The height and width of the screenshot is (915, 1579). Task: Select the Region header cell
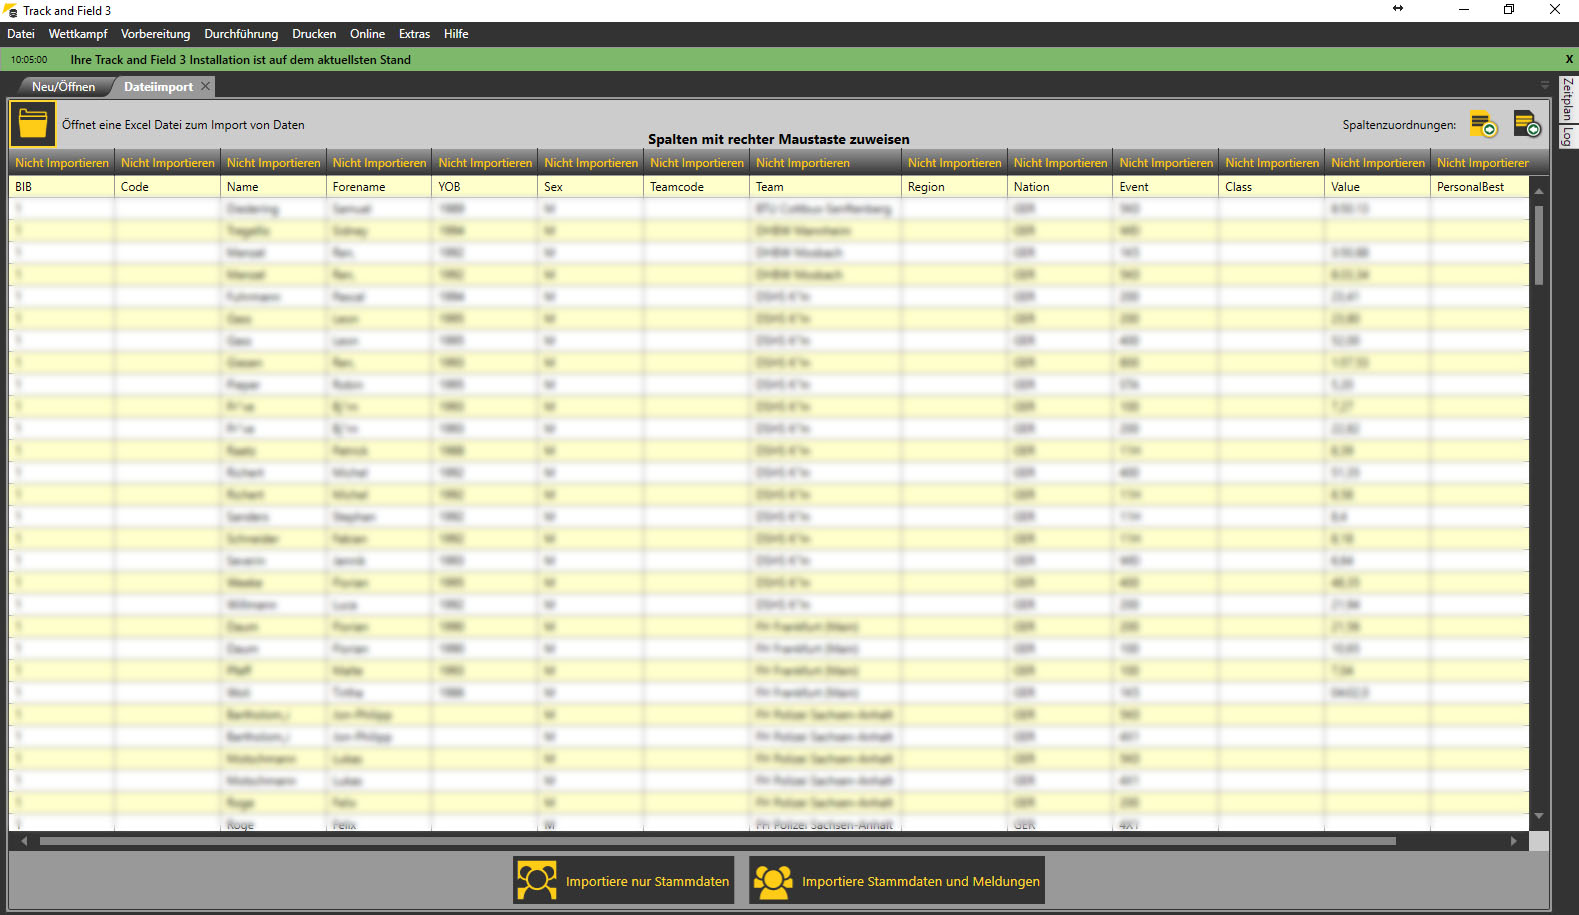click(x=954, y=186)
